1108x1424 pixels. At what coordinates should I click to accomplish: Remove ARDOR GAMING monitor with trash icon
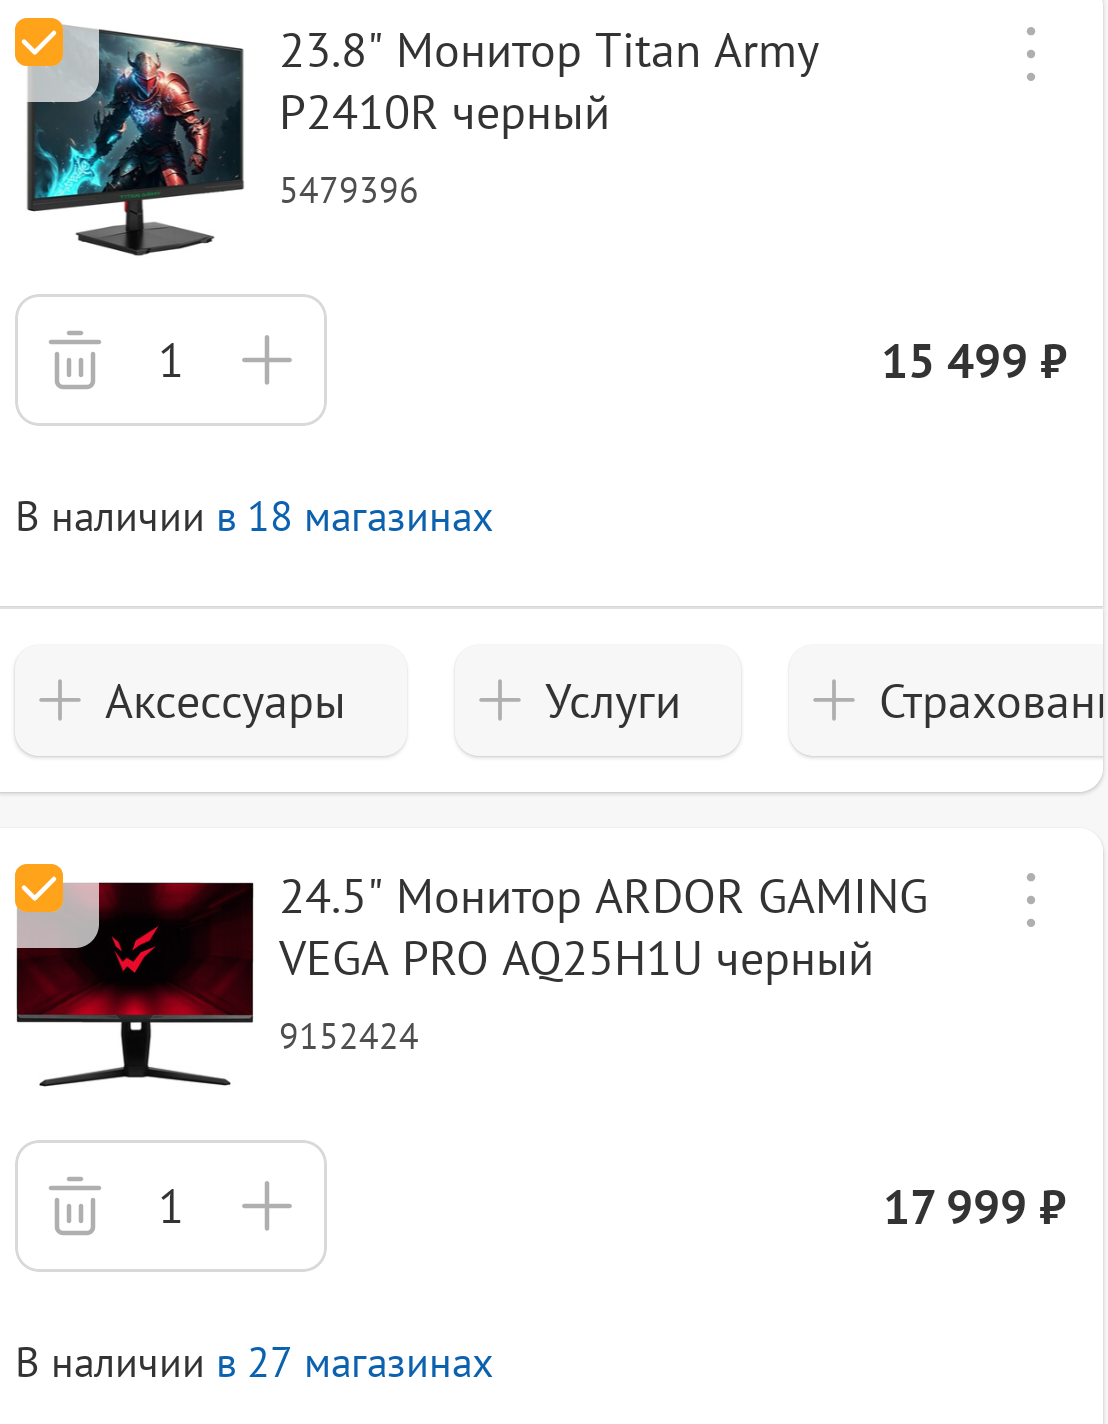tap(75, 1206)
